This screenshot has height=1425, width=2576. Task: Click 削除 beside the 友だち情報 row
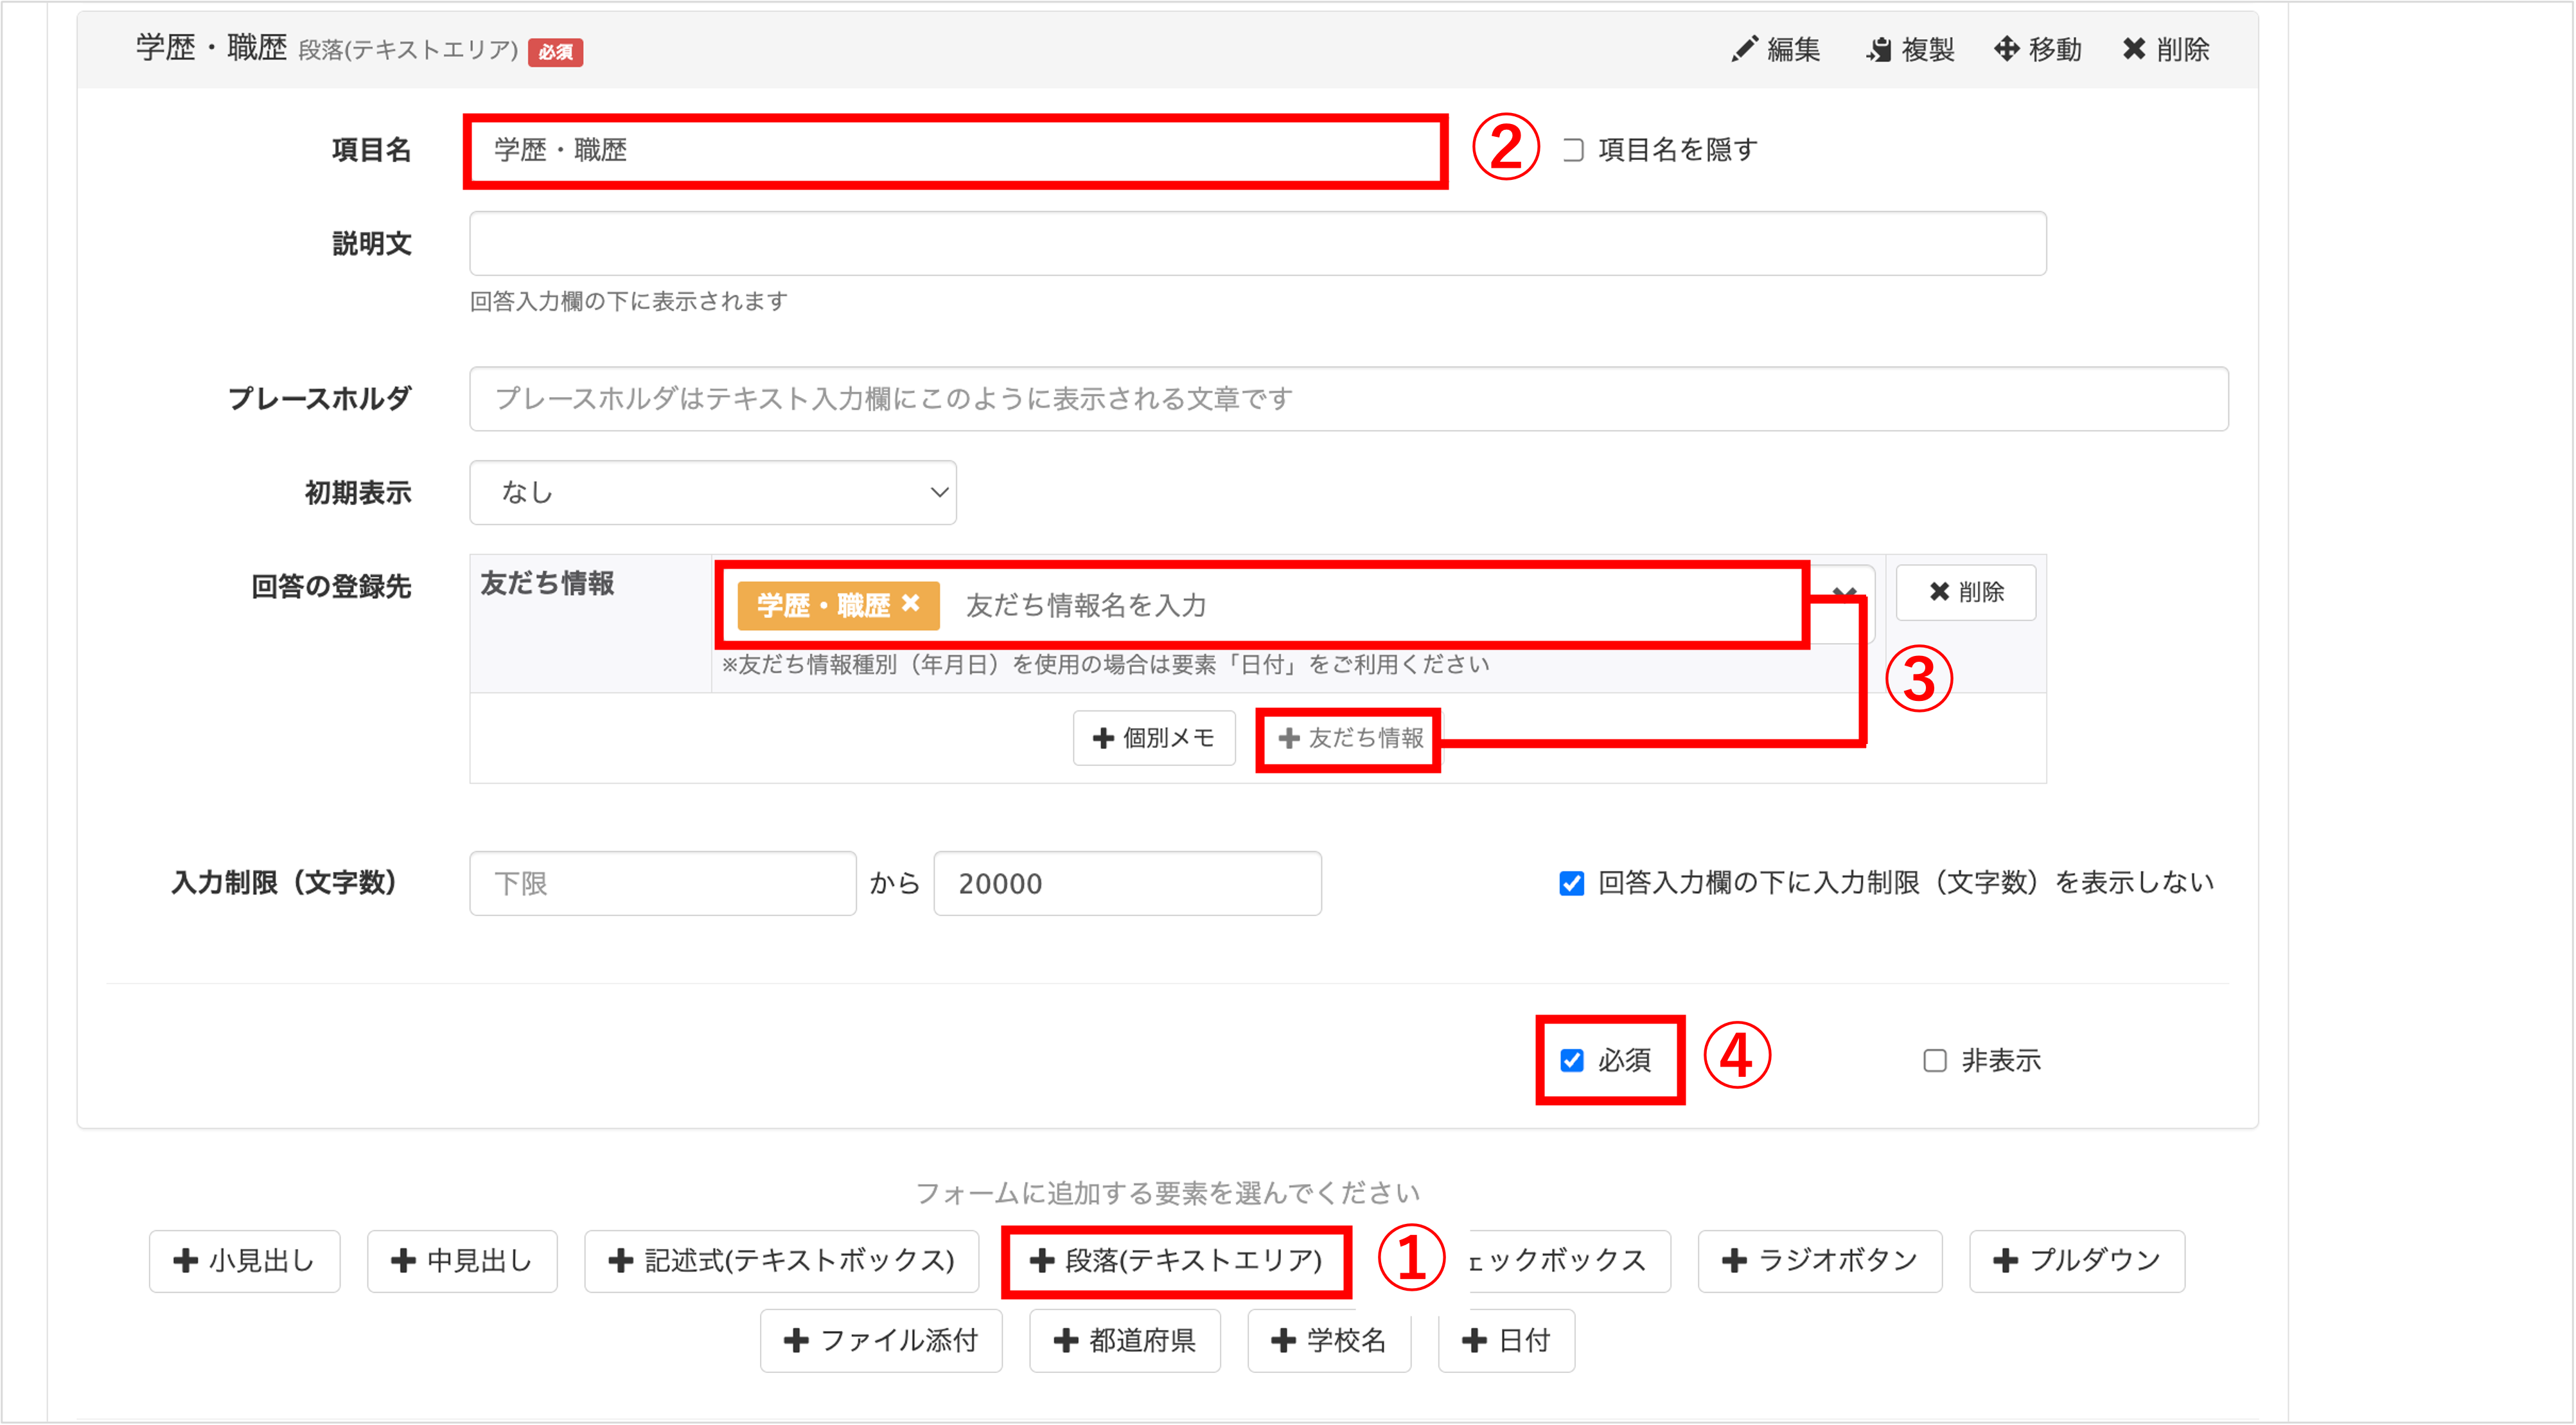pyautogui.click(x=1966, y=592)
